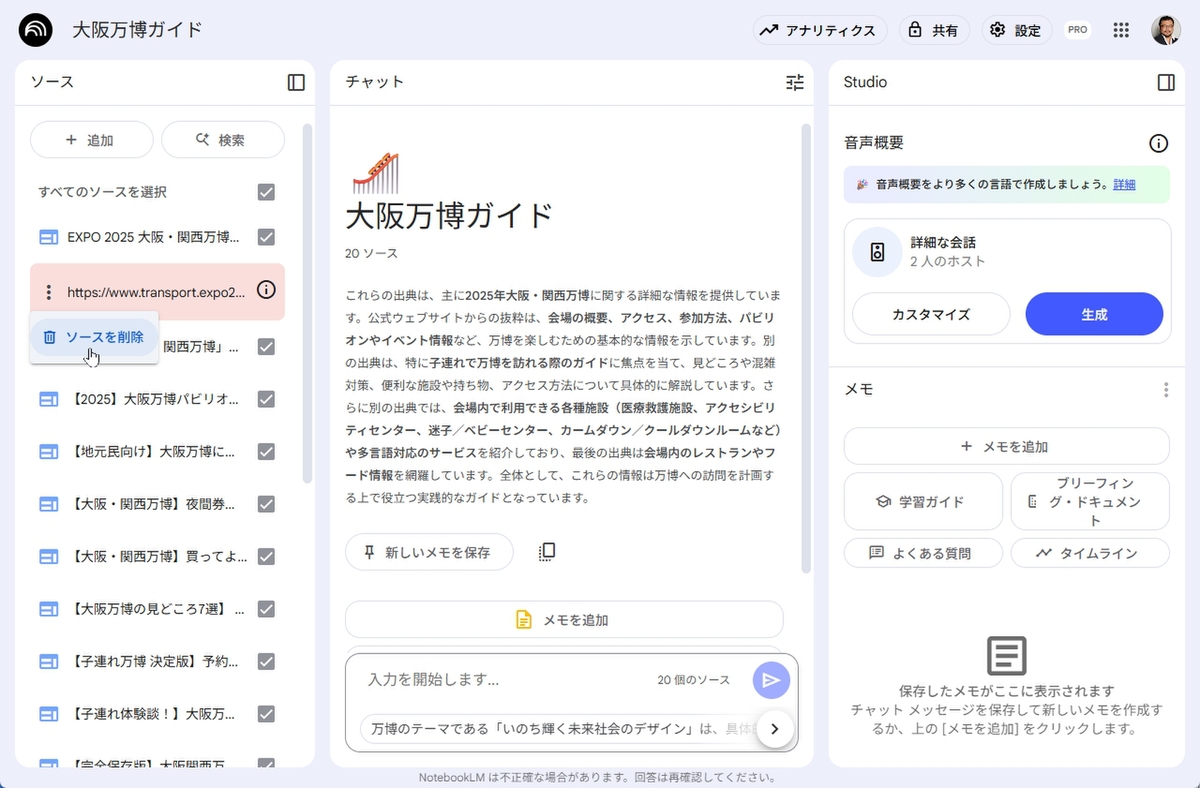The width and height of the screenshot is (1200, 788).
Task: Click the 大阪万博ガイド notebook title in header
Action: (137, 30)
